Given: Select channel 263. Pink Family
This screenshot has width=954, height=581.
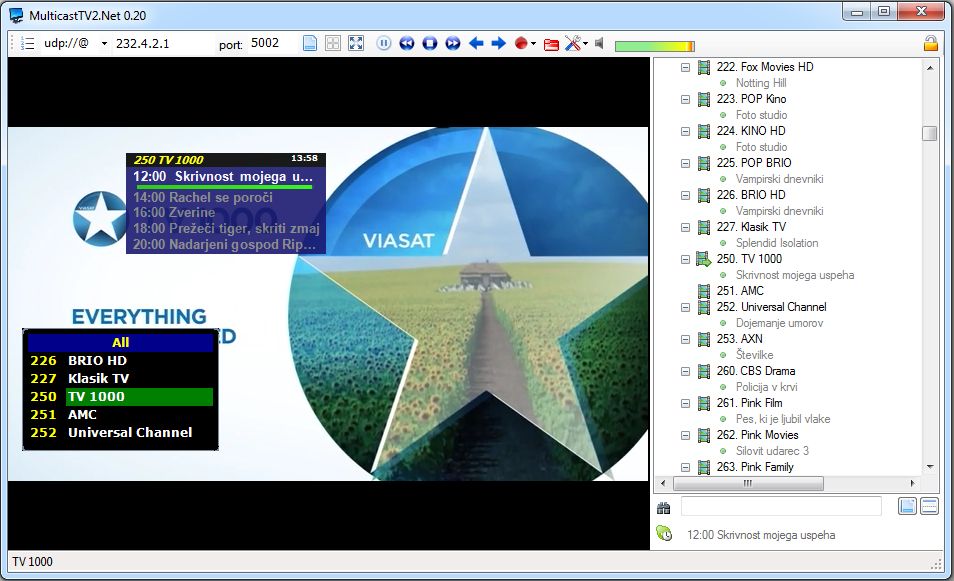Looking at the screenshot, I should (755, 467).
